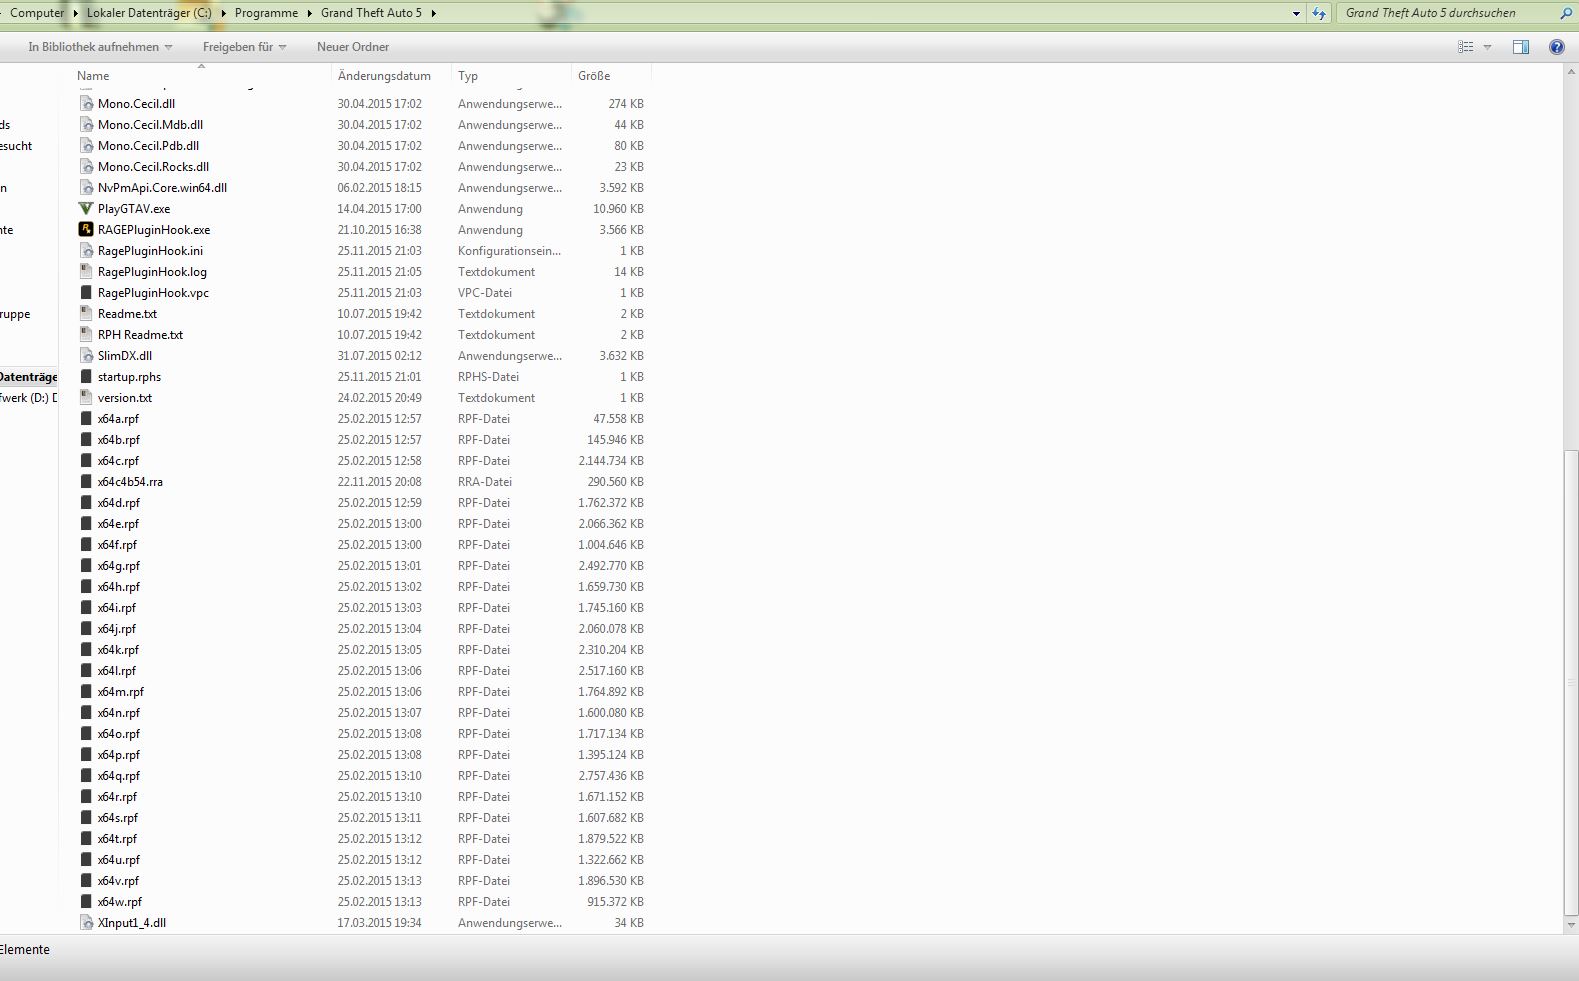The height and width of the screenshot is (981, 1579).
Task: Select the file named x64d.rpf
Action: coord(119,503)
